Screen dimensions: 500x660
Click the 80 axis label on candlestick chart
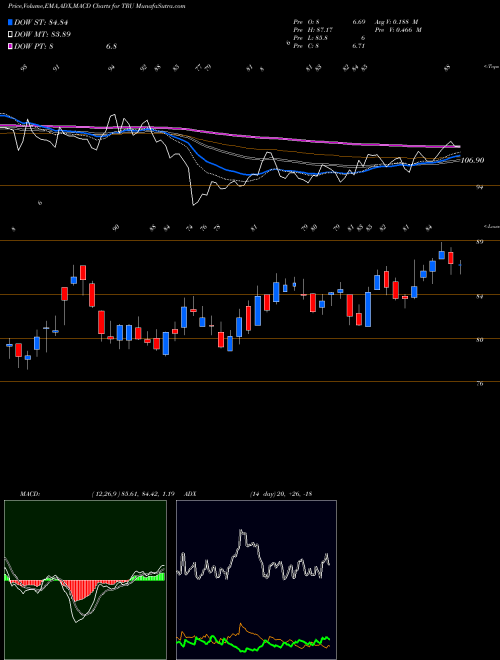pyautogui.click(x=480, y=340)
